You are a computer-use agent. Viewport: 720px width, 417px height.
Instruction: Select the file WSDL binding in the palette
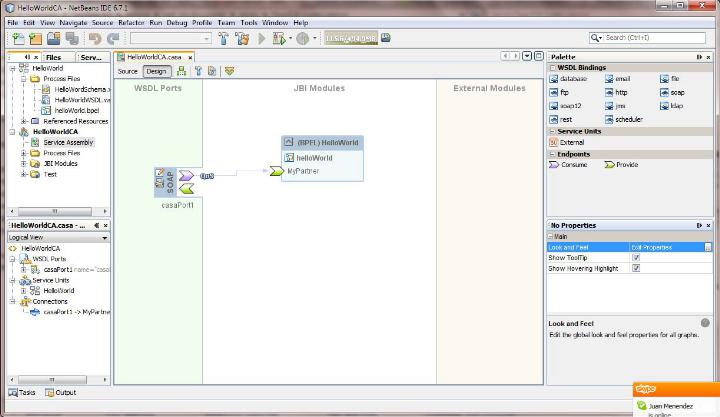(669, 79)
